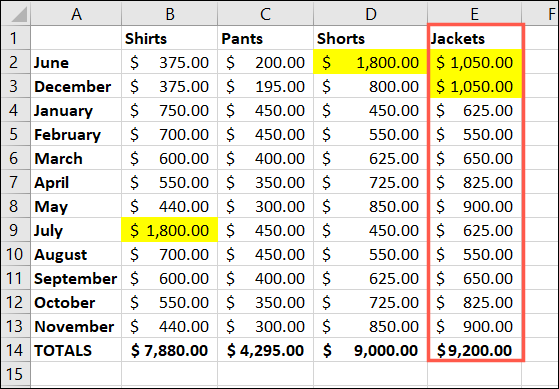The image size is (559, 389).
Task: Select the yellow June Shorts $1,800.00 cell
Action: (x=370, y=62)
